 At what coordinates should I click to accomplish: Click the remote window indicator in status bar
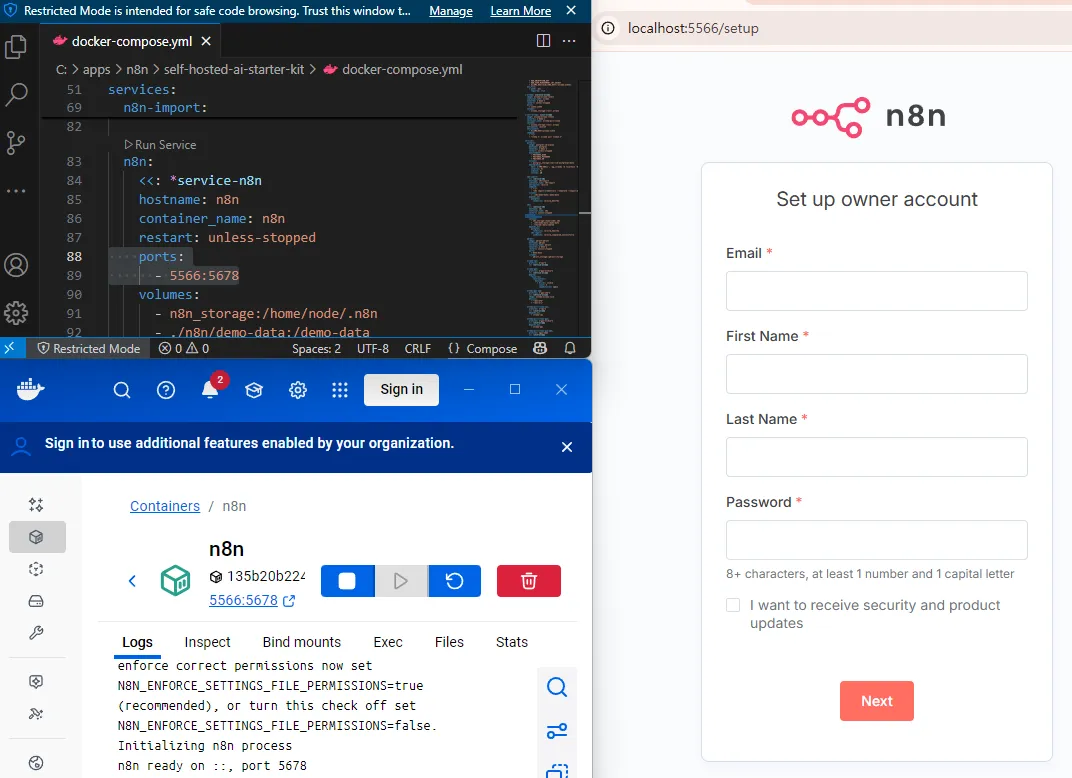(10, 348)
